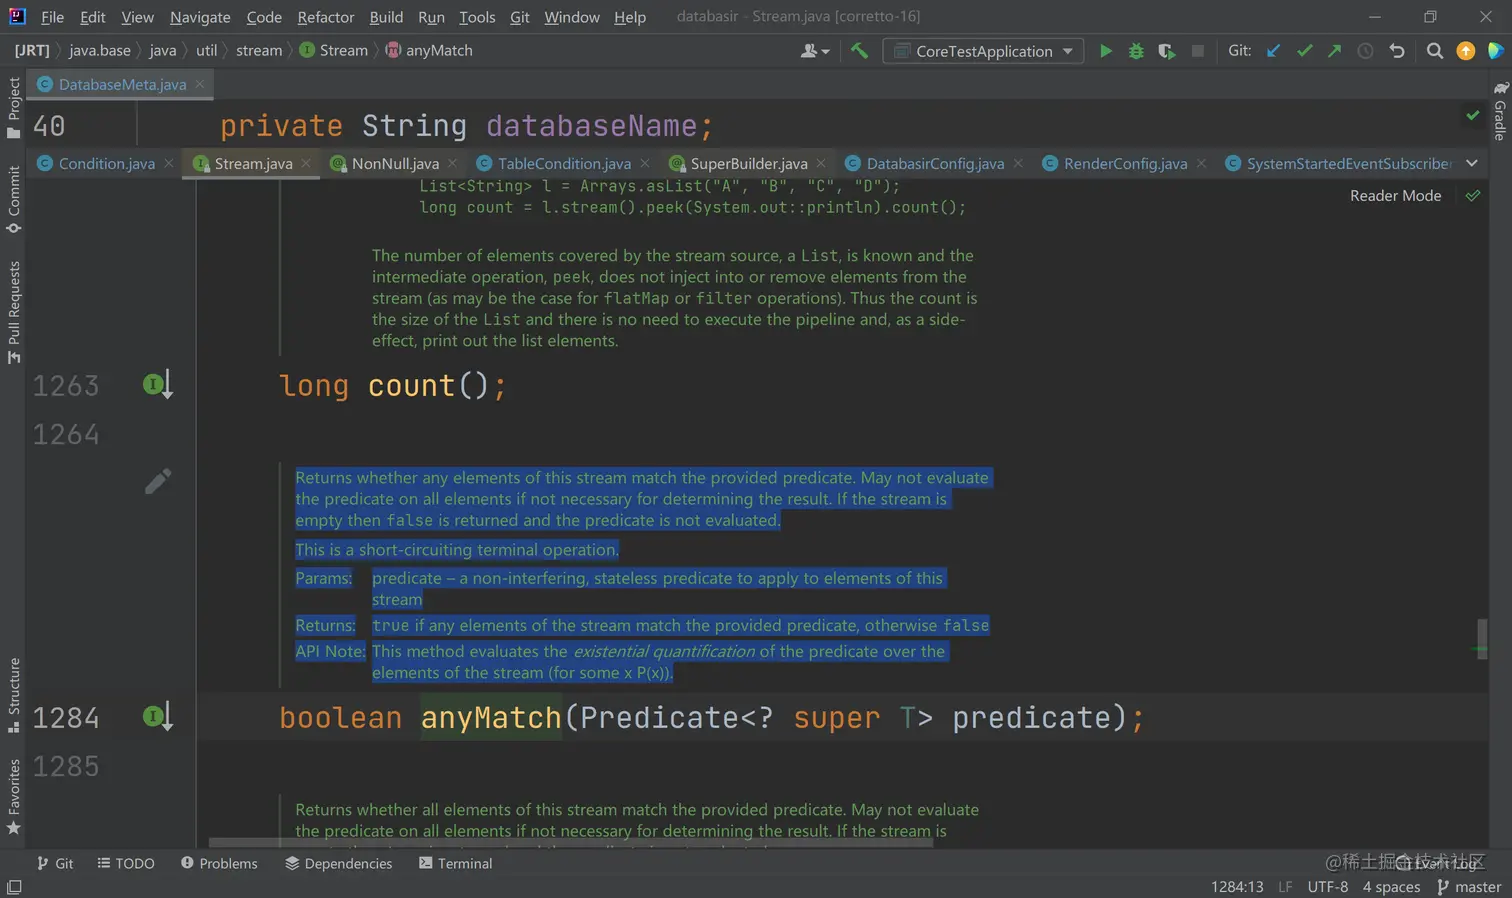Open Terminal tool window

tap(455, 863)
